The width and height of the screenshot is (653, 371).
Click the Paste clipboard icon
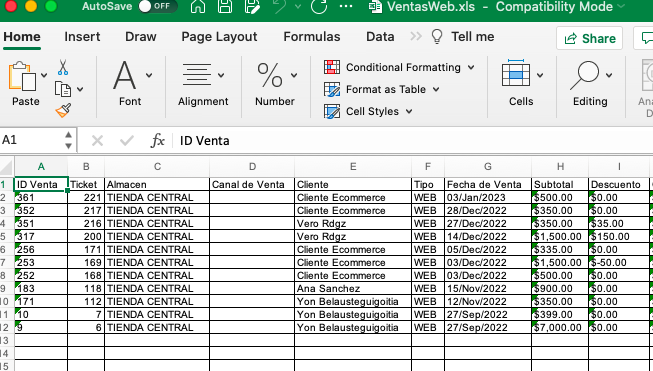pos(22,76)
